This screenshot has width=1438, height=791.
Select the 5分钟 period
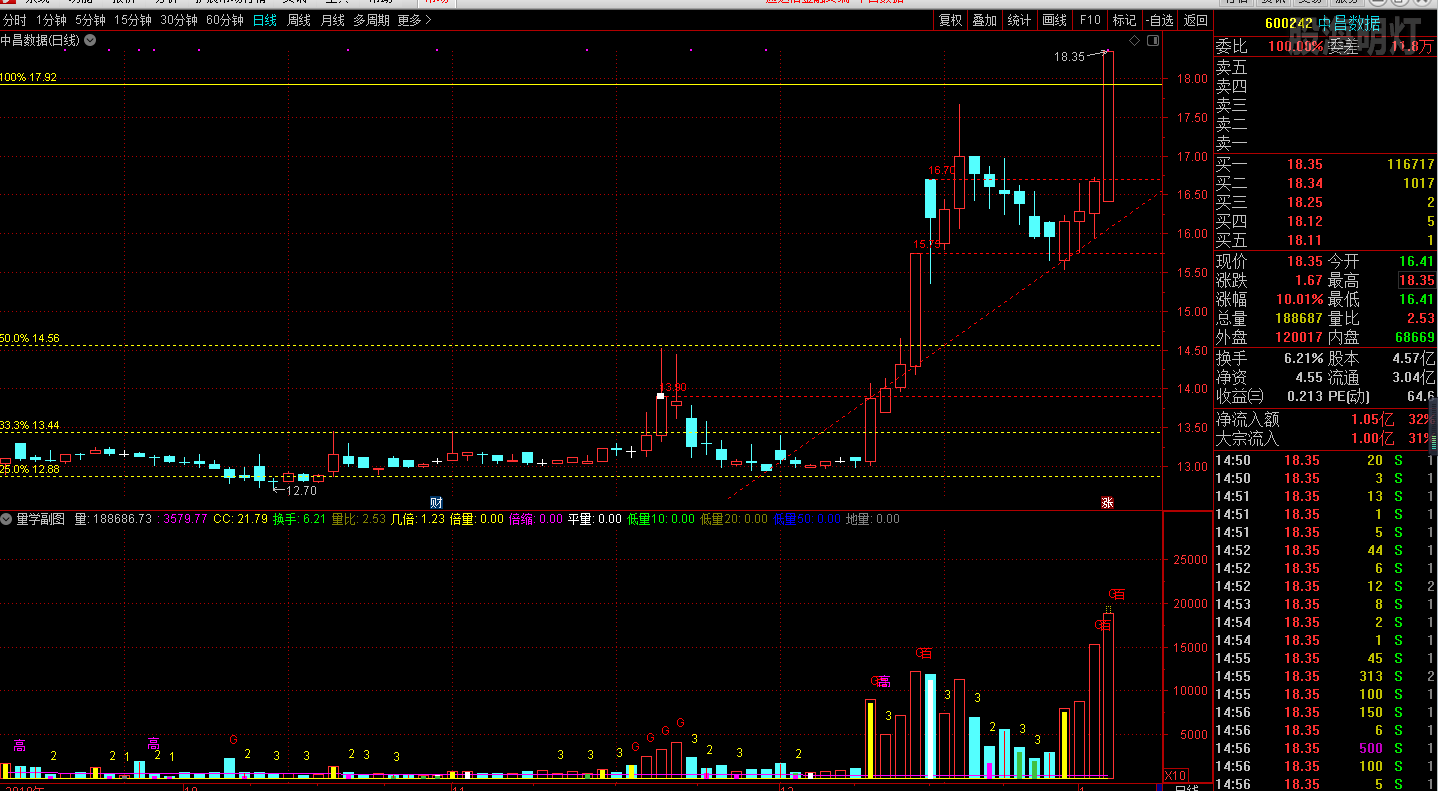(90, 20)
